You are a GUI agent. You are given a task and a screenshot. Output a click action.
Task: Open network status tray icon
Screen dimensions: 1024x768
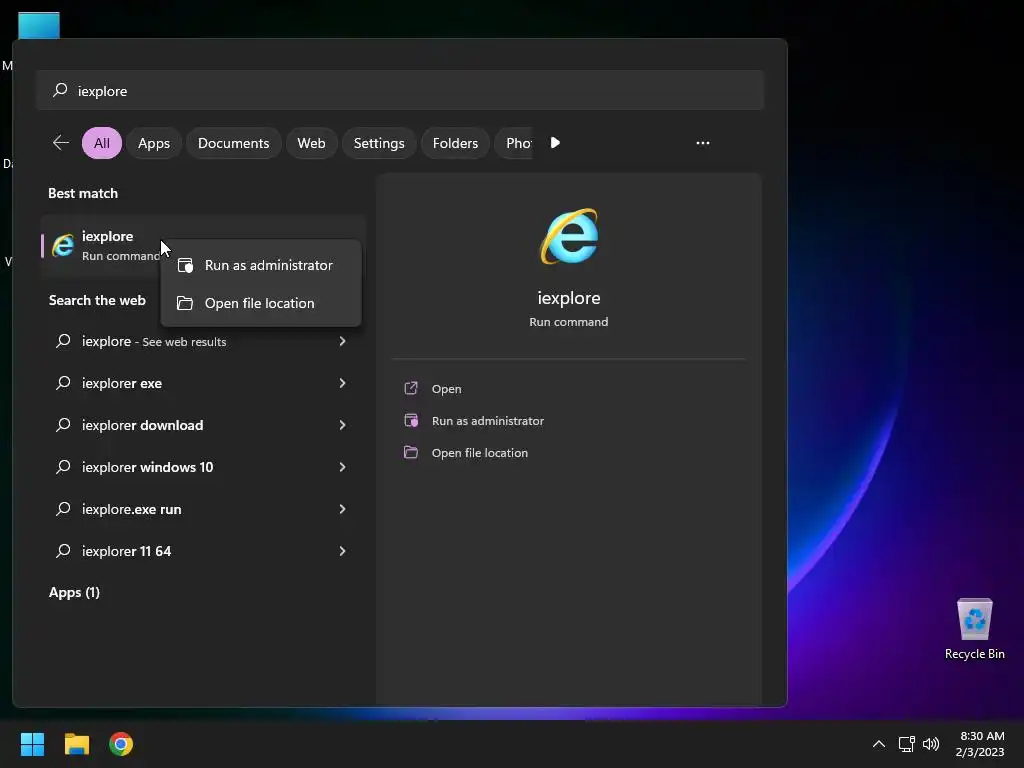pos(906,744)
